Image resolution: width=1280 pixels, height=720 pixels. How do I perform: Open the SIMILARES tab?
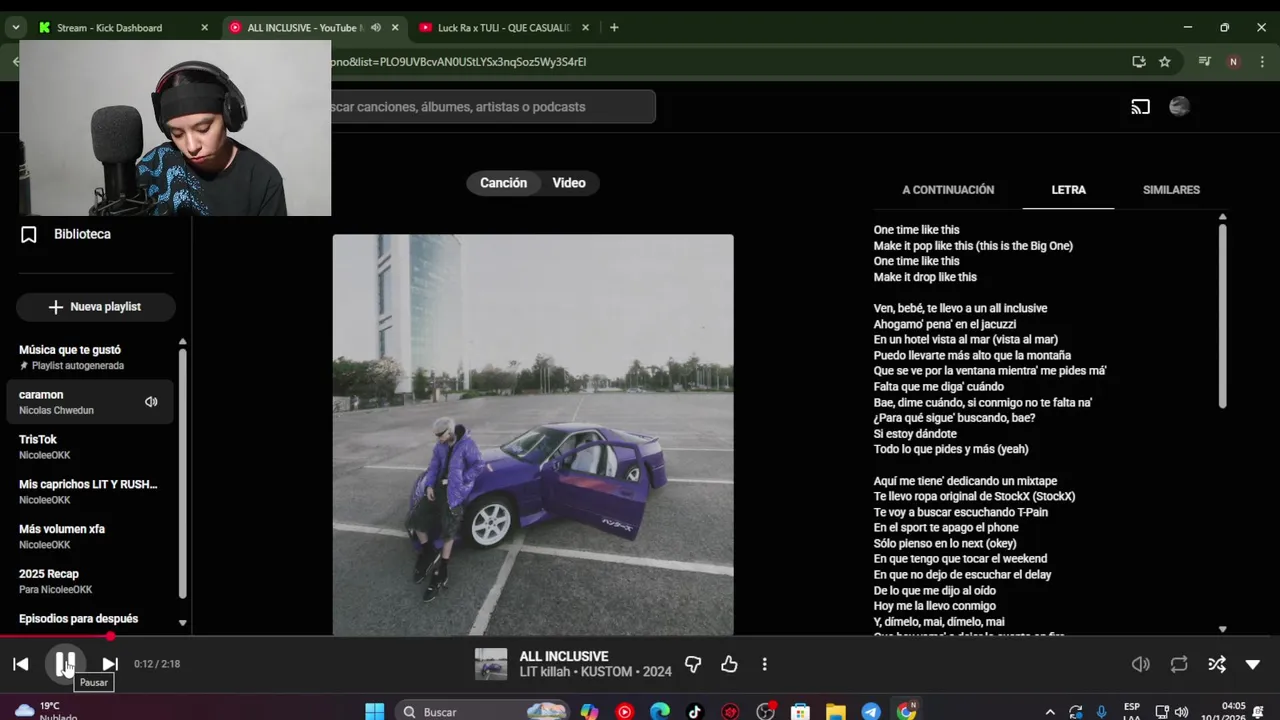pyautogui.click(x=1171, y=190)
